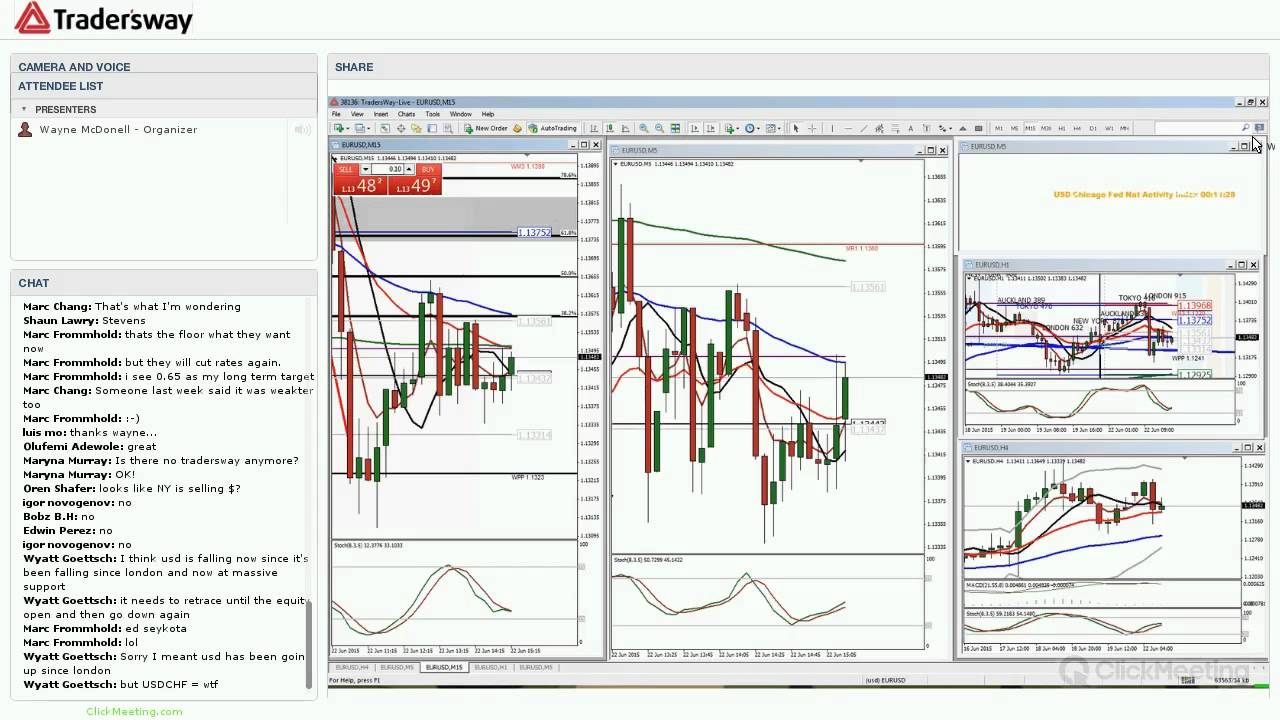
Task: Tile chart windows with toolbar icon
Action: (x=675, y=128)
